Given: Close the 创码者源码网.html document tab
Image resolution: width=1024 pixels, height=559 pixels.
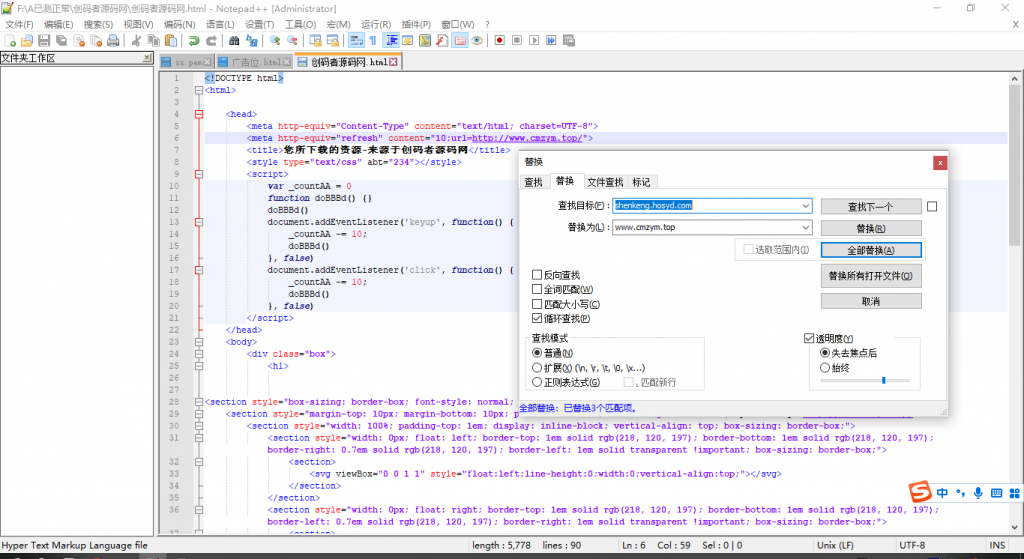Looking at the screenshot, I should [394, 62].
